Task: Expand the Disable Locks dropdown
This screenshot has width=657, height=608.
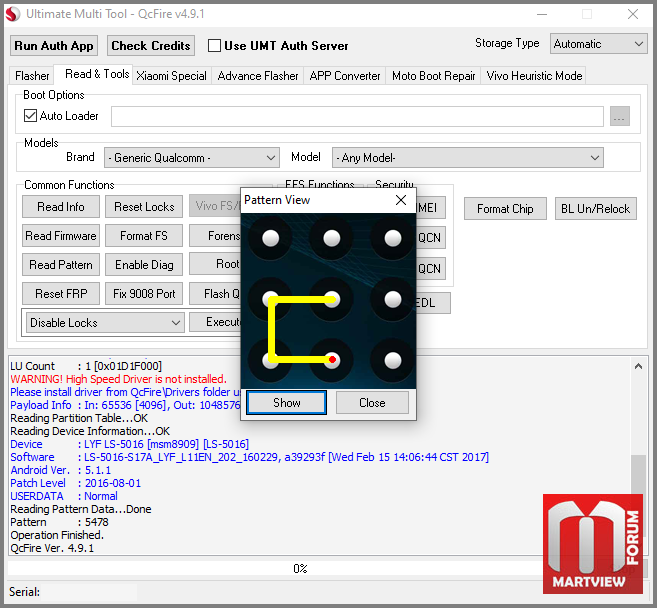Action: [x=105, y=323]
